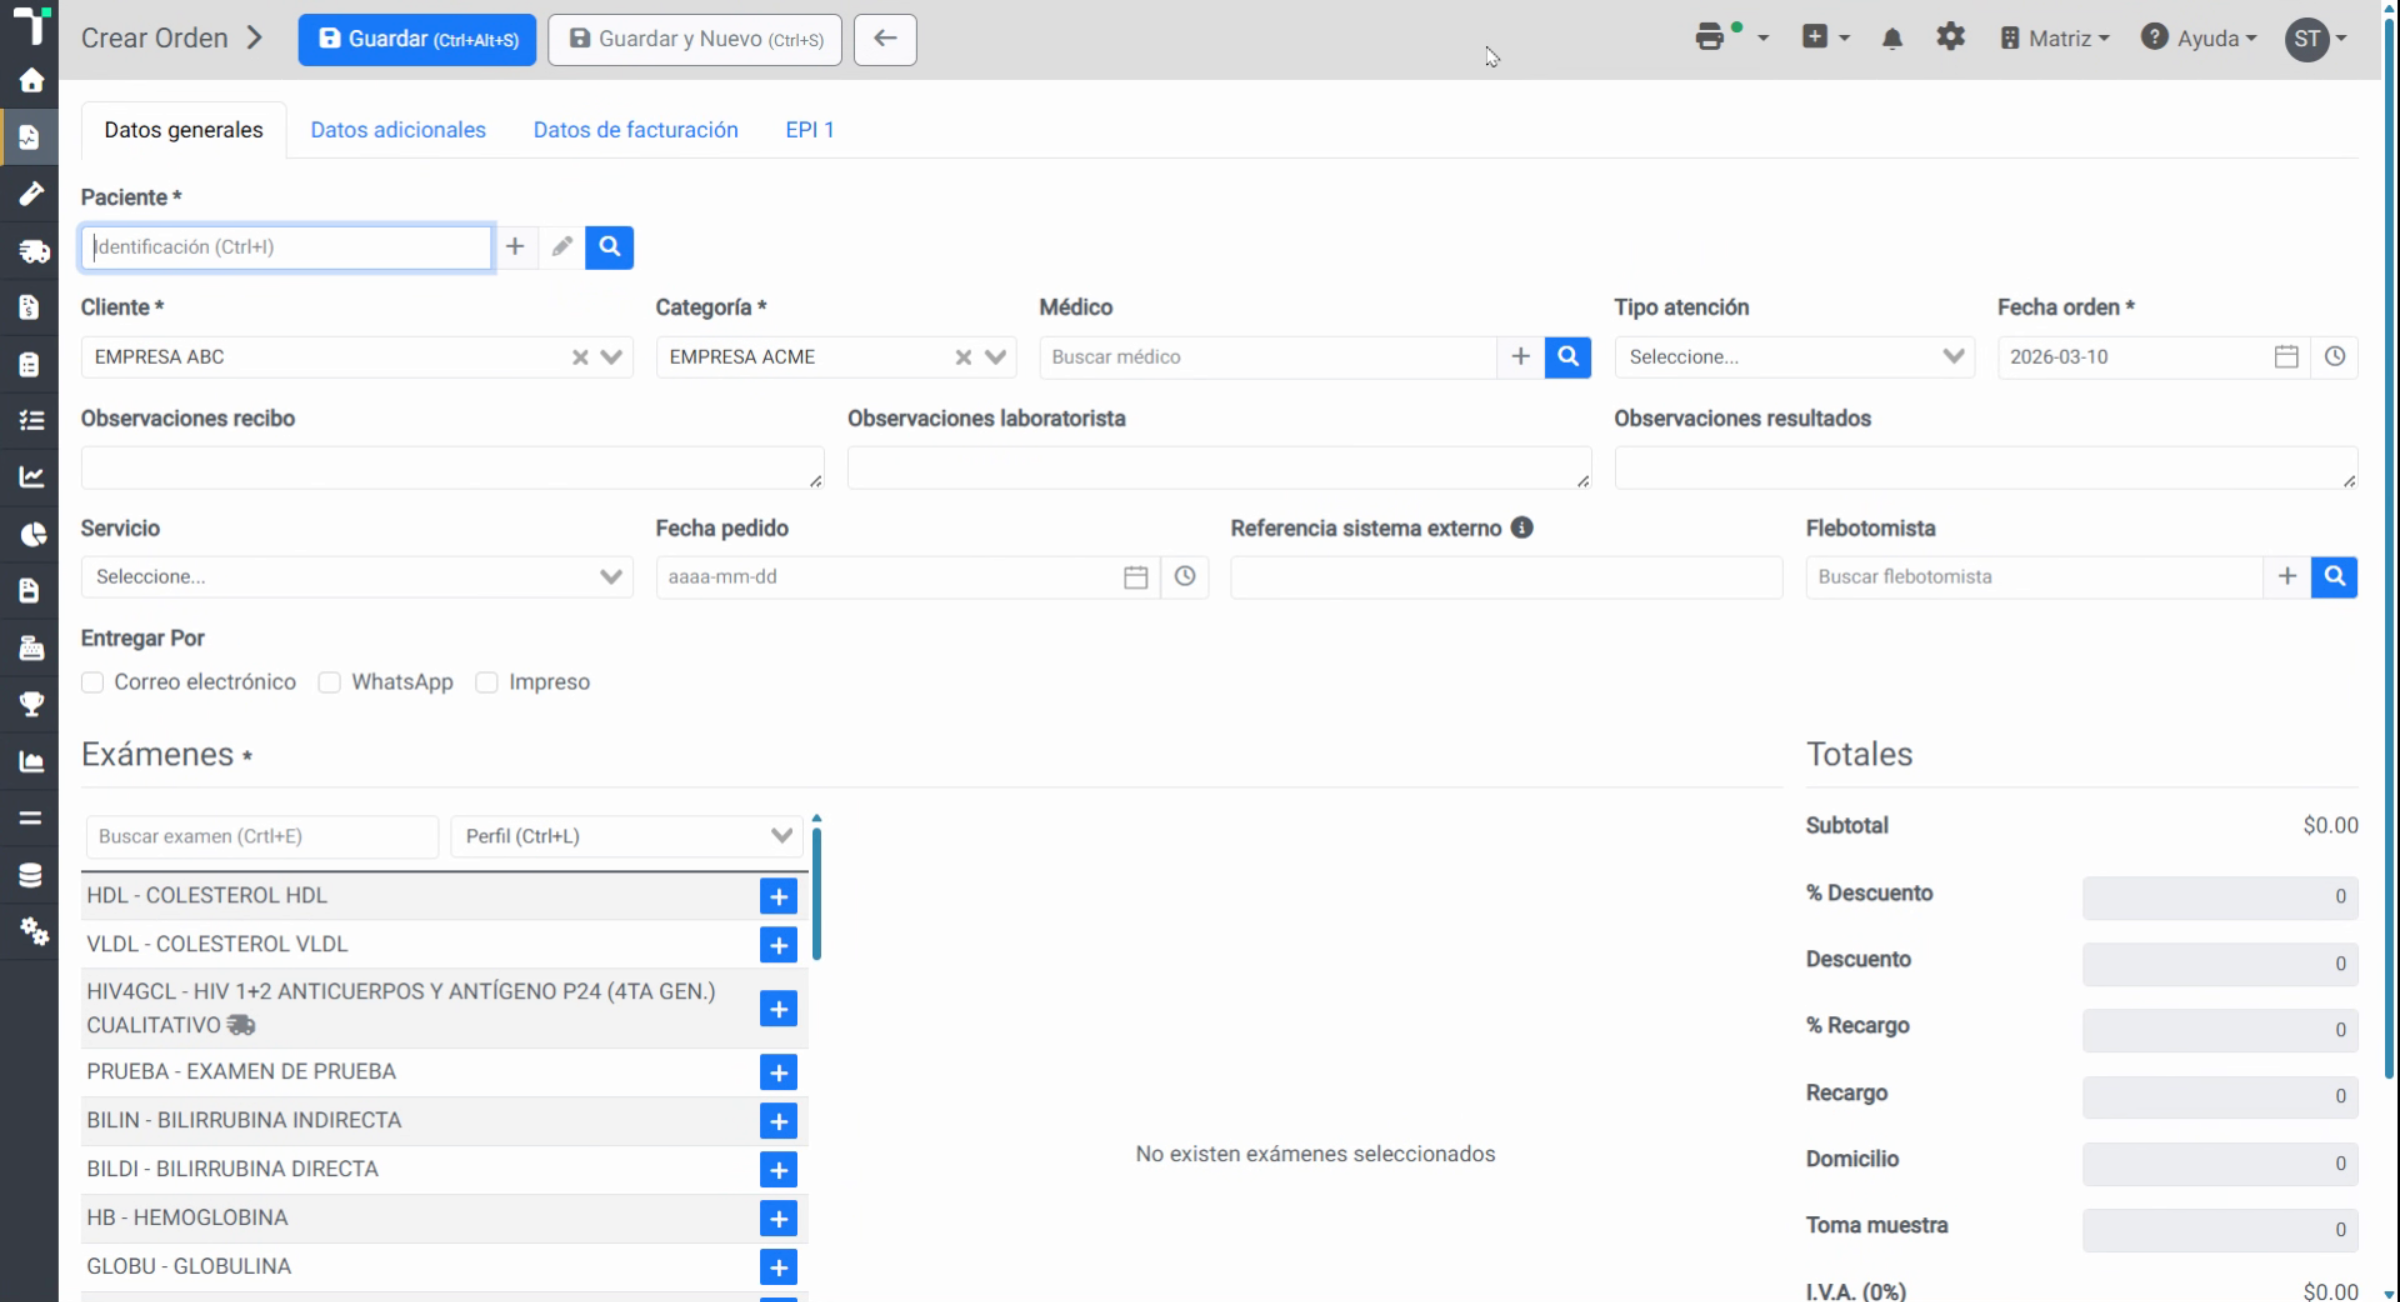Viewport: 2400px width, 1302px height.
Task: Click the Domicilio value field
Action: coord(2220,1163)
